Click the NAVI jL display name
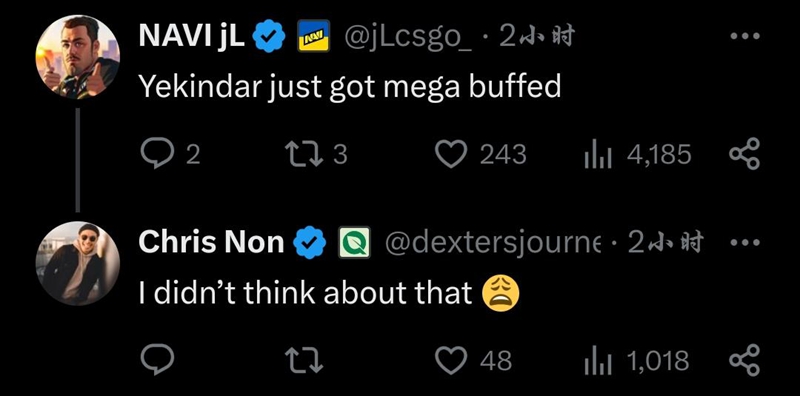Screen dimensions: 800x396 (x=191, y=37)
